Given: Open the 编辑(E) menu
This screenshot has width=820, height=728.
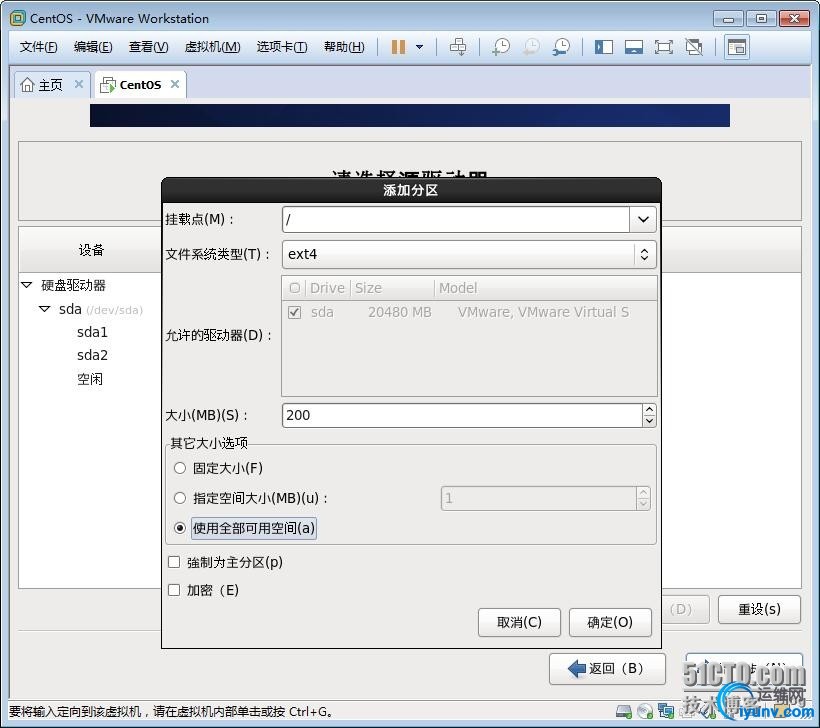Looking at the screenshot, I should click(93, 47).
